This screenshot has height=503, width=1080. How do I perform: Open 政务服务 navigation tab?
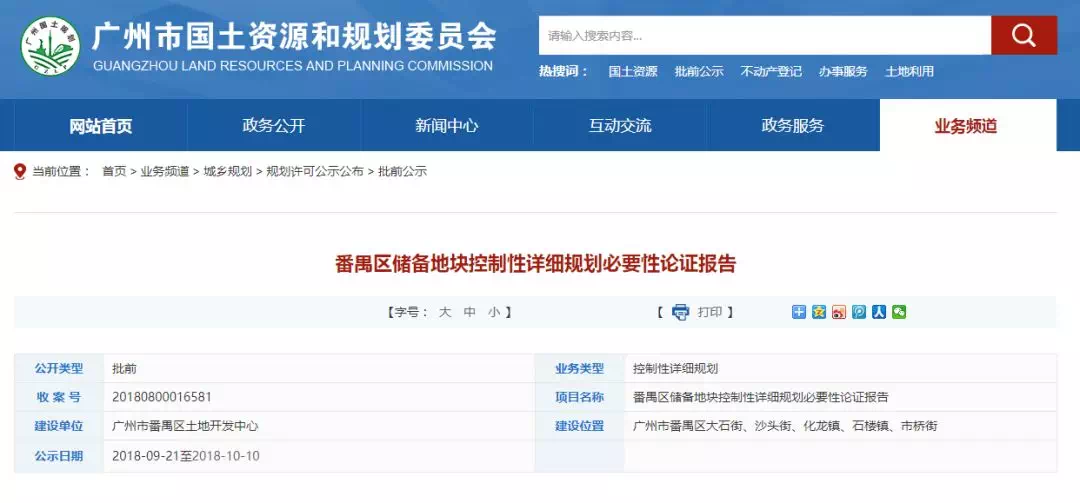793,125
